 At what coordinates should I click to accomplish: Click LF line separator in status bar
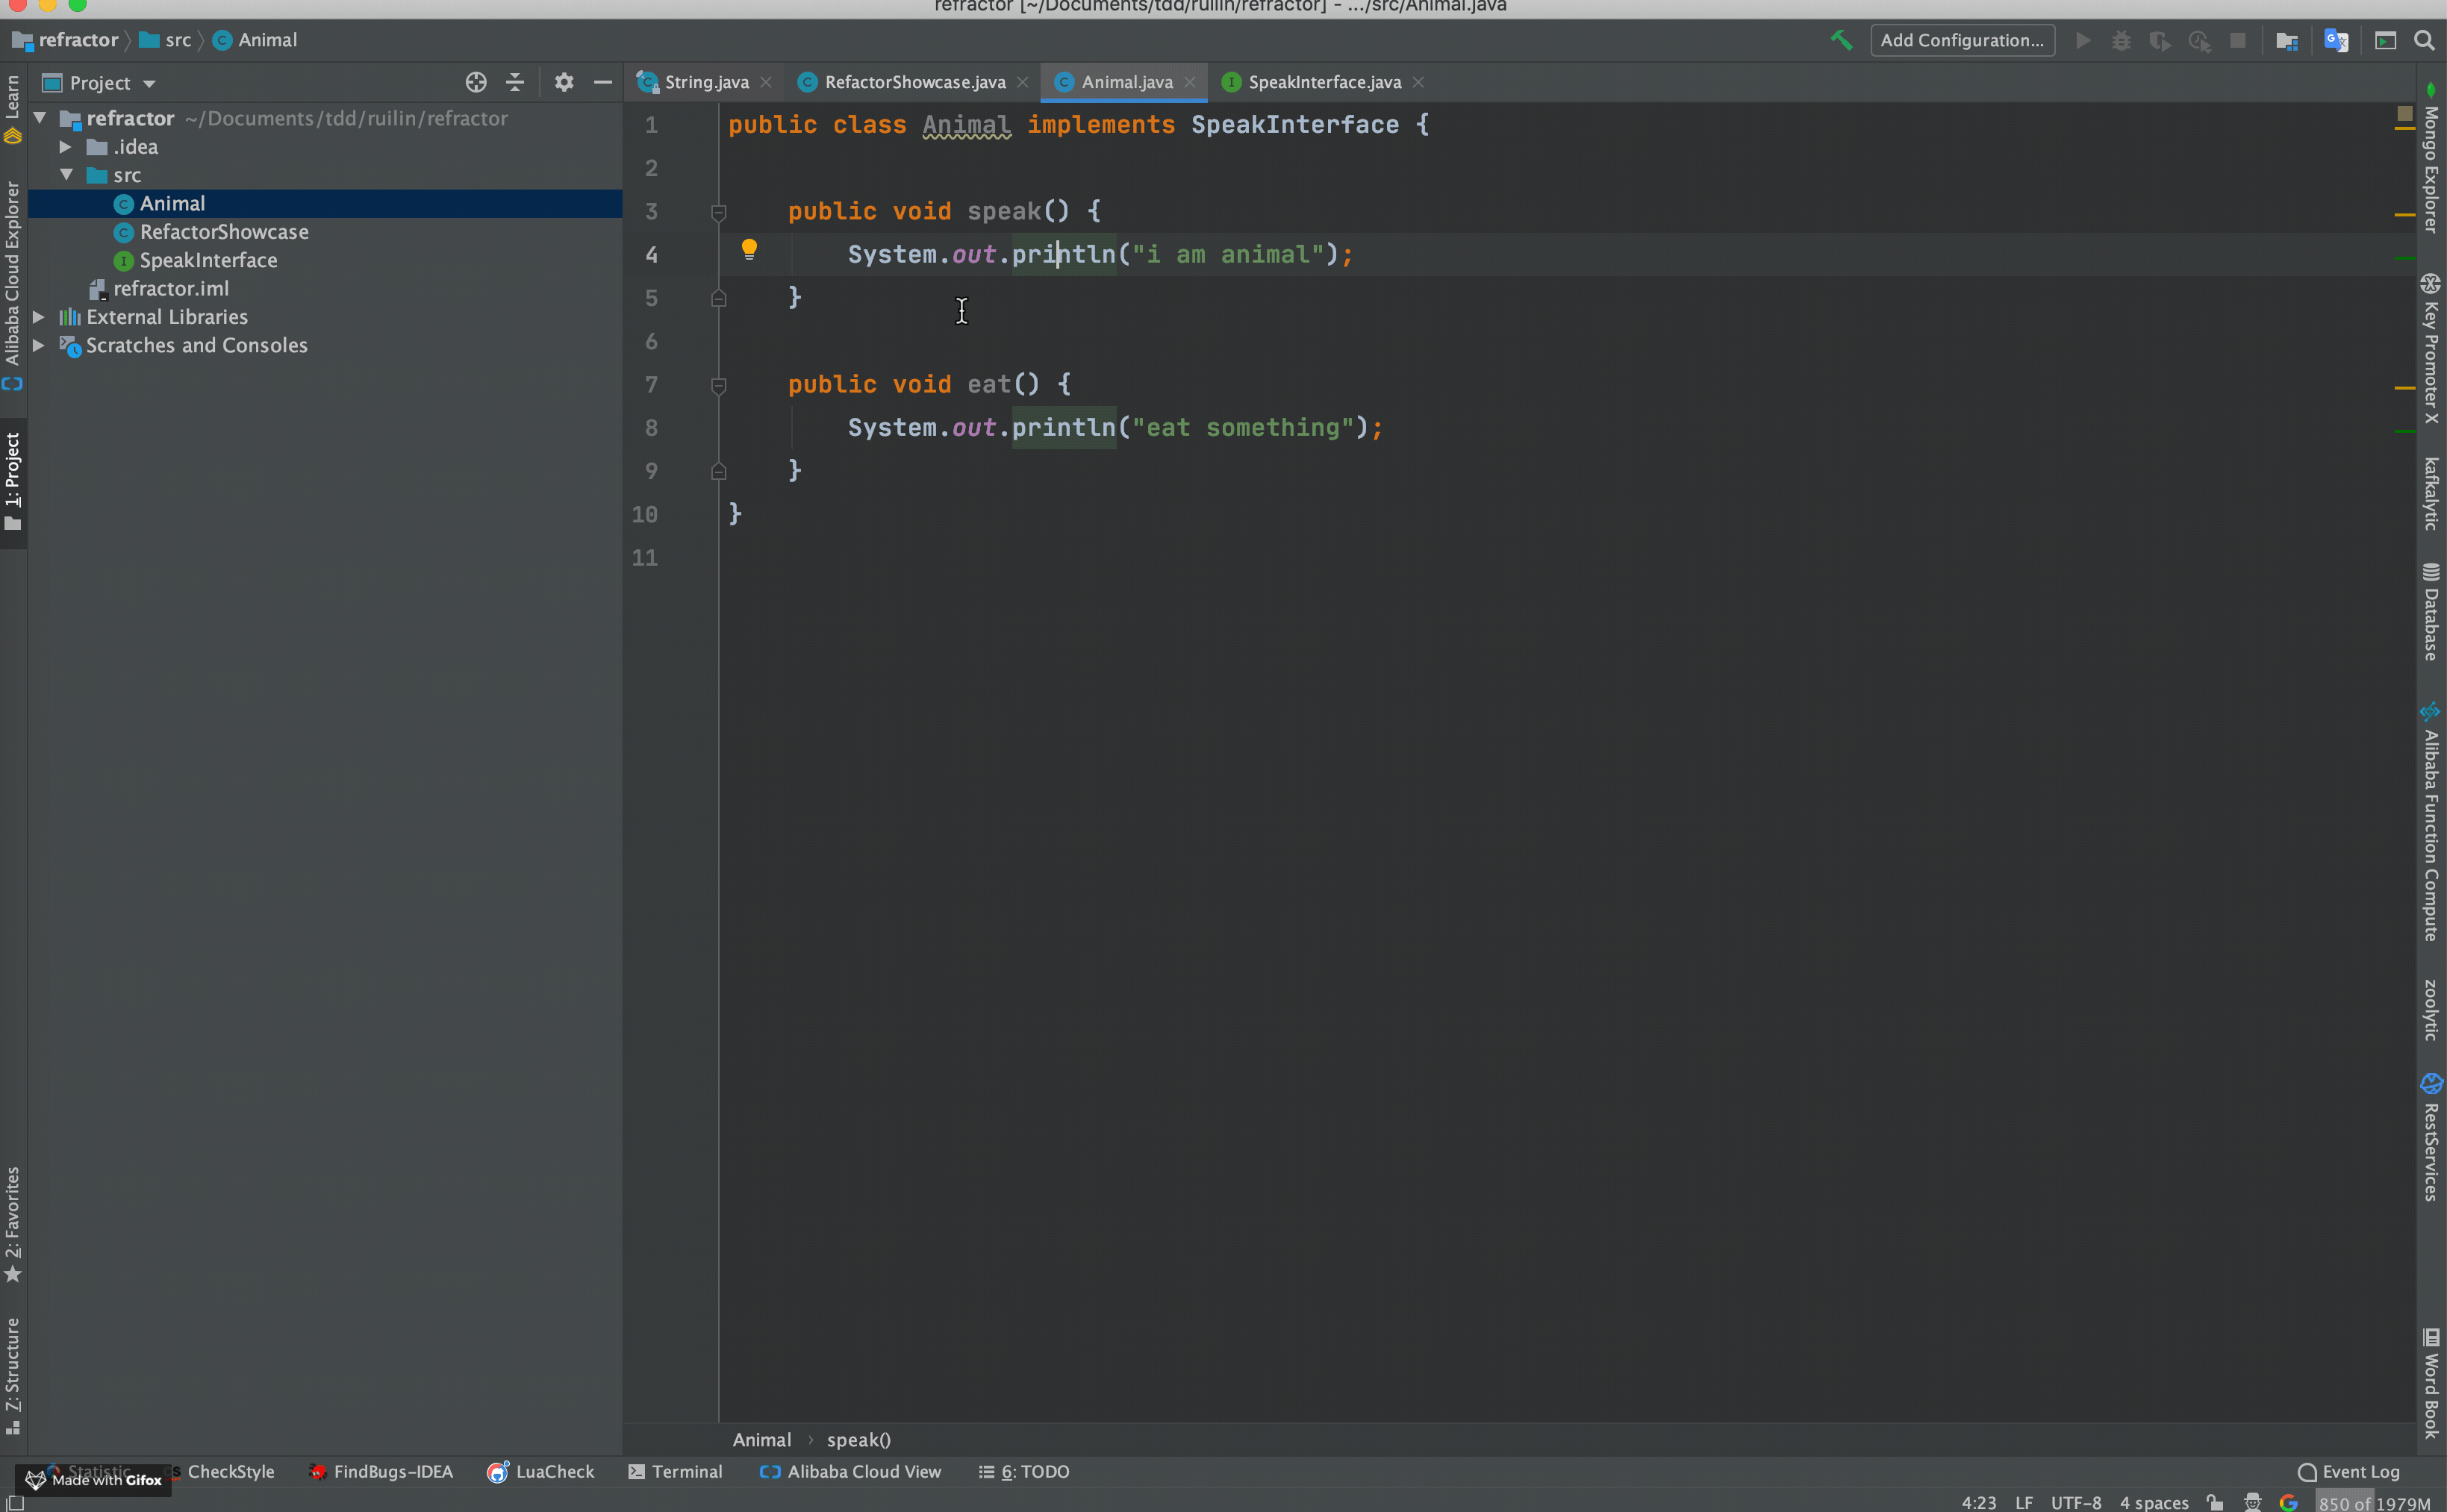2024,1502
